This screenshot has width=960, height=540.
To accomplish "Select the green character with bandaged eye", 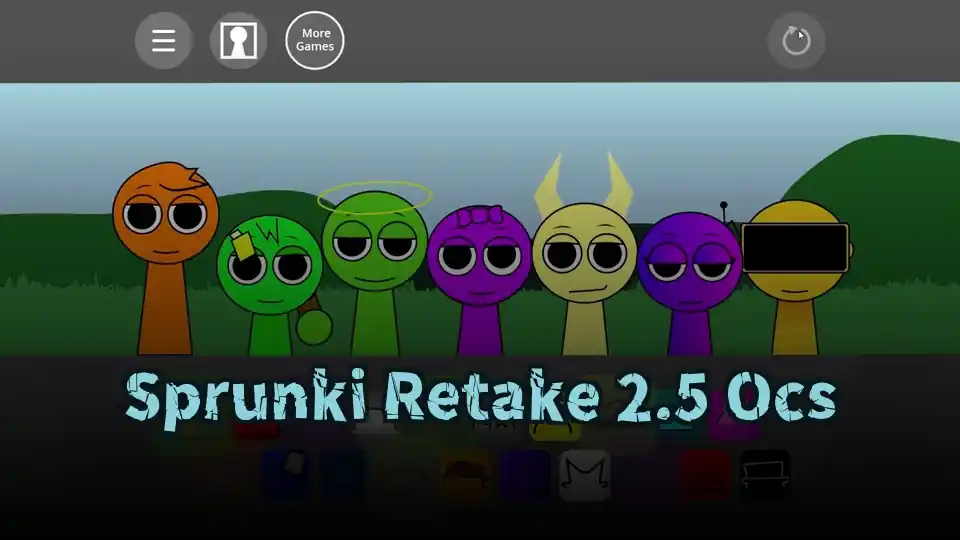I will (x=272, y=285).
